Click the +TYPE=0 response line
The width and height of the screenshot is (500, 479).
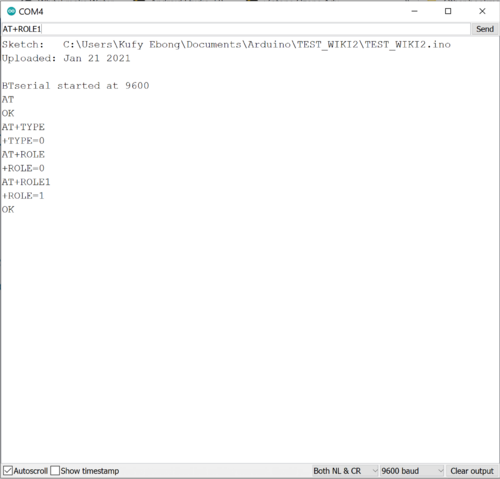[x=23, y=141]
